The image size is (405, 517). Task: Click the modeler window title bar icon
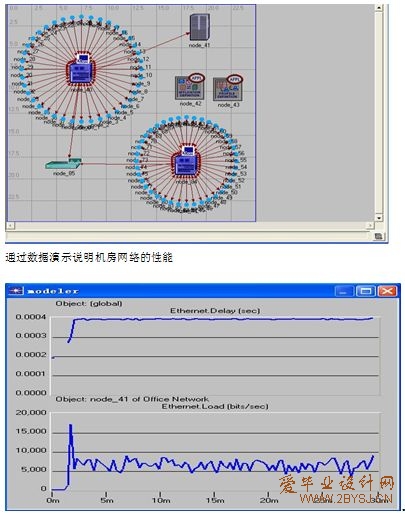point(15,291)
